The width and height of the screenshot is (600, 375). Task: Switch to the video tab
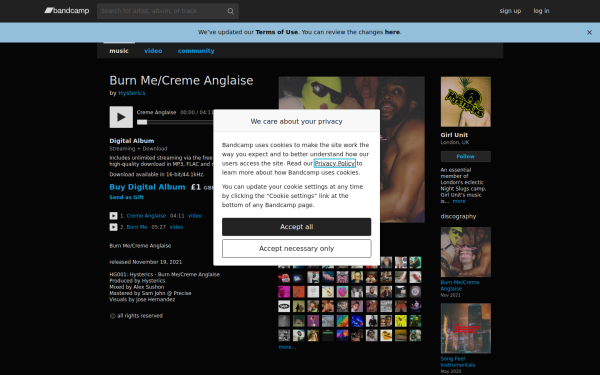pos(153,51)
